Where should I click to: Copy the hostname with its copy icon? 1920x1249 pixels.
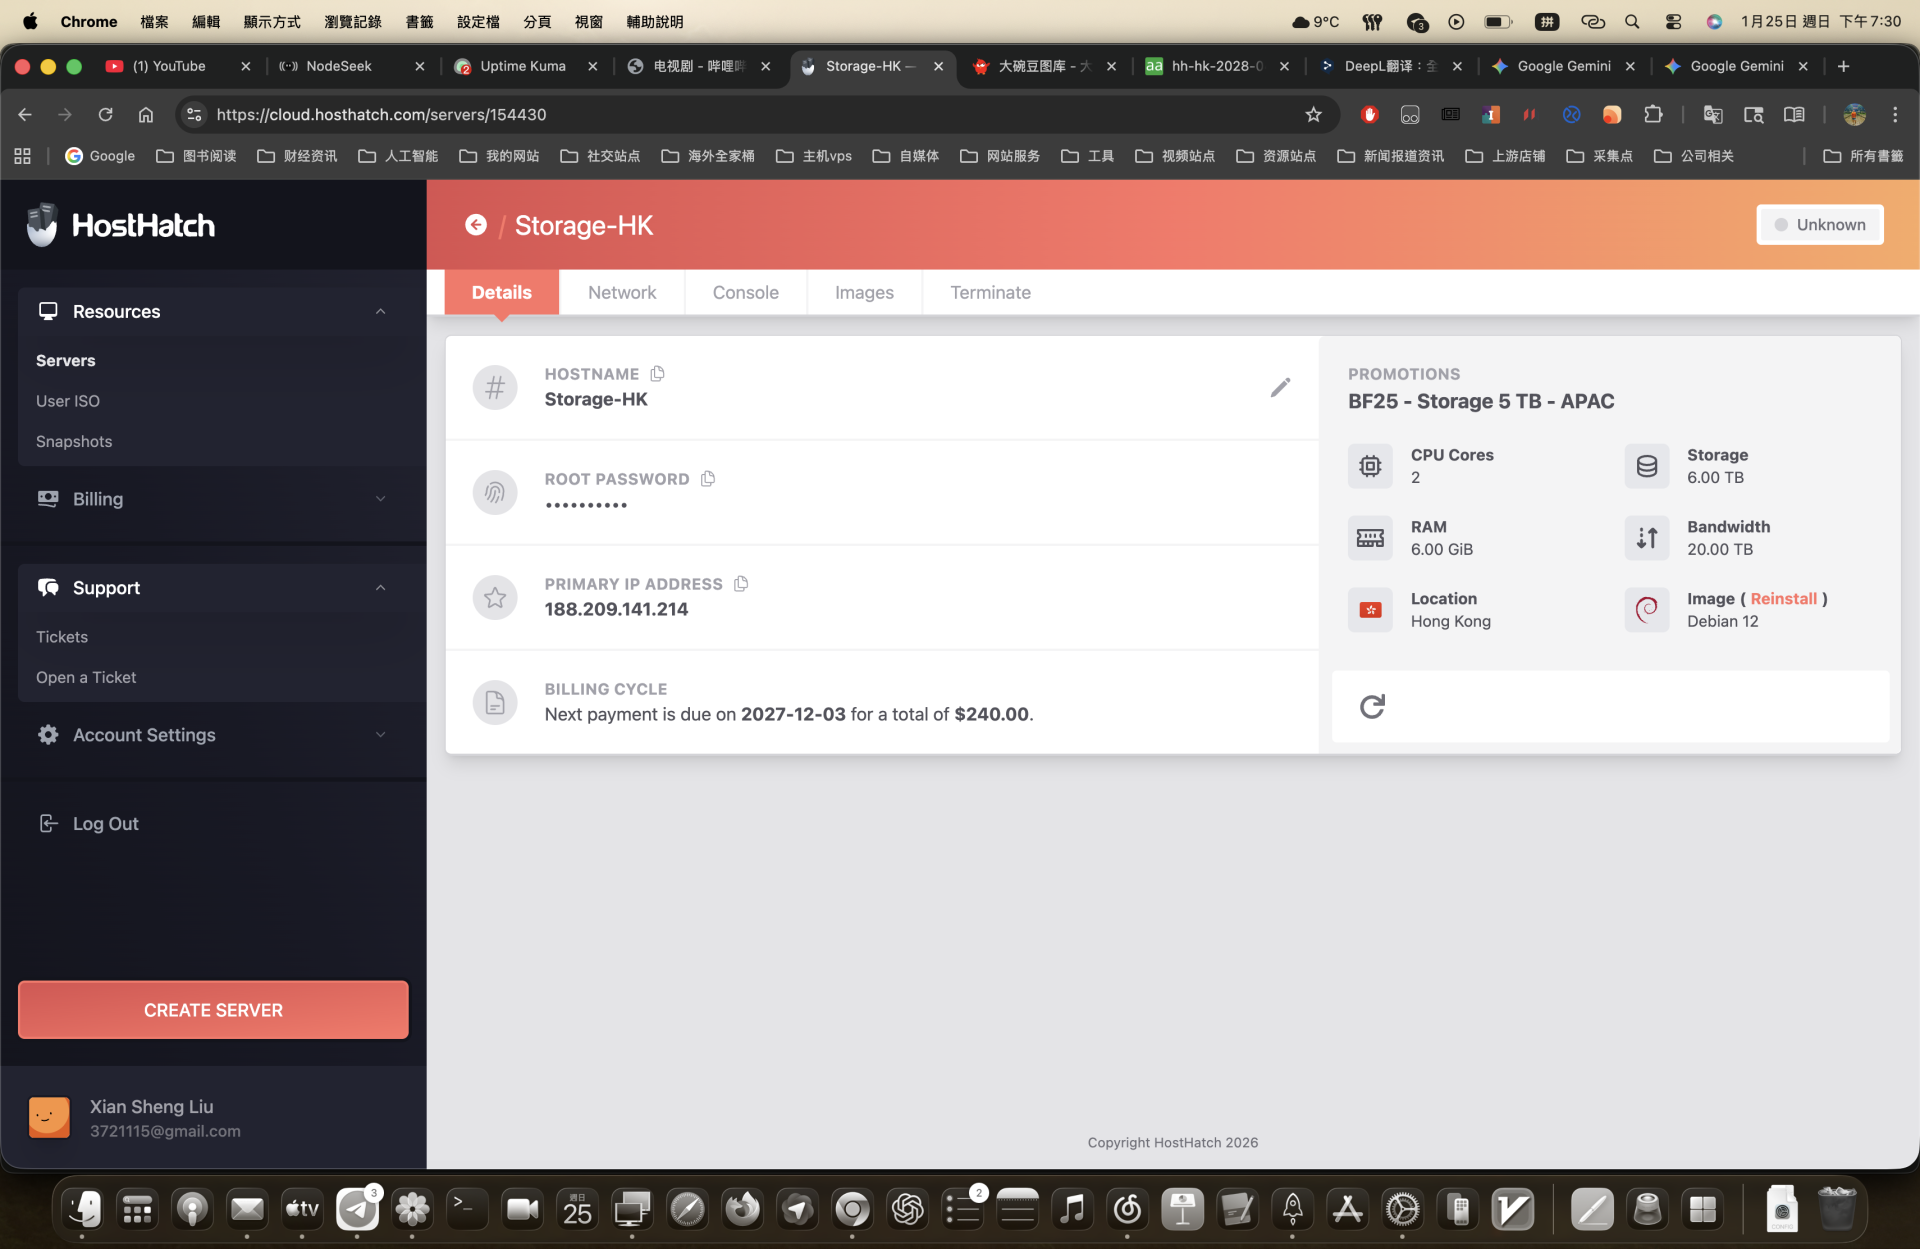pos(657,374)
